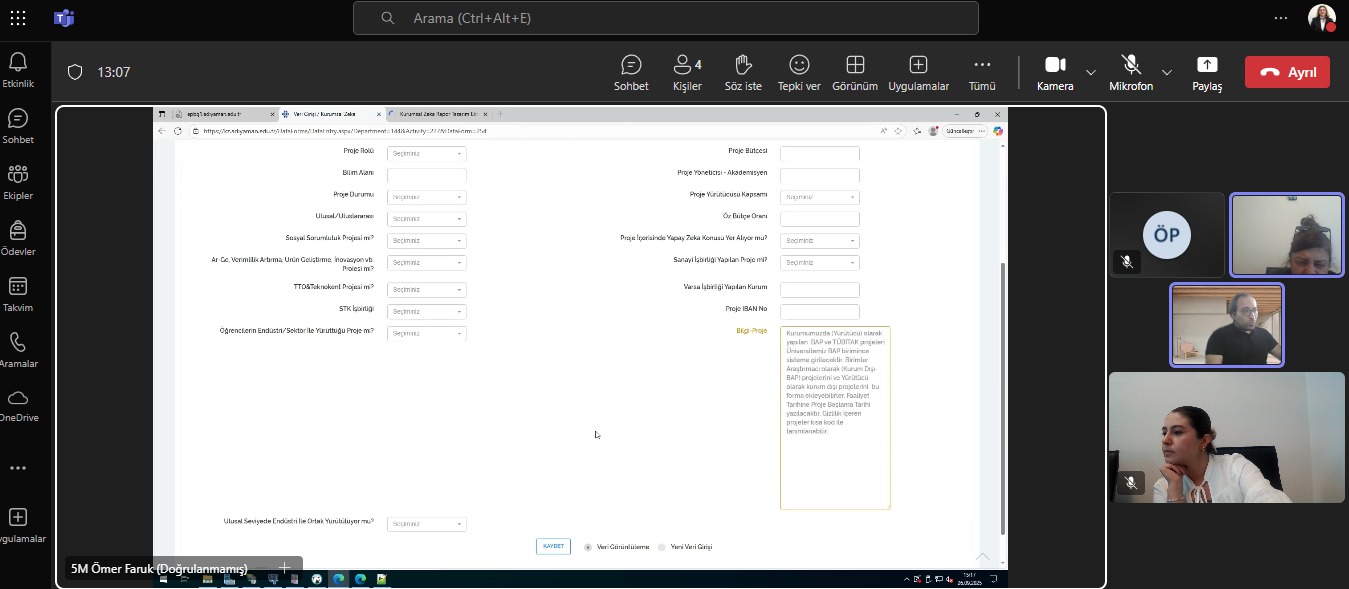Click Paylaş to share screen
Image resolution: width=1349 pixels, height=589 pixels.
[1206, 72]
